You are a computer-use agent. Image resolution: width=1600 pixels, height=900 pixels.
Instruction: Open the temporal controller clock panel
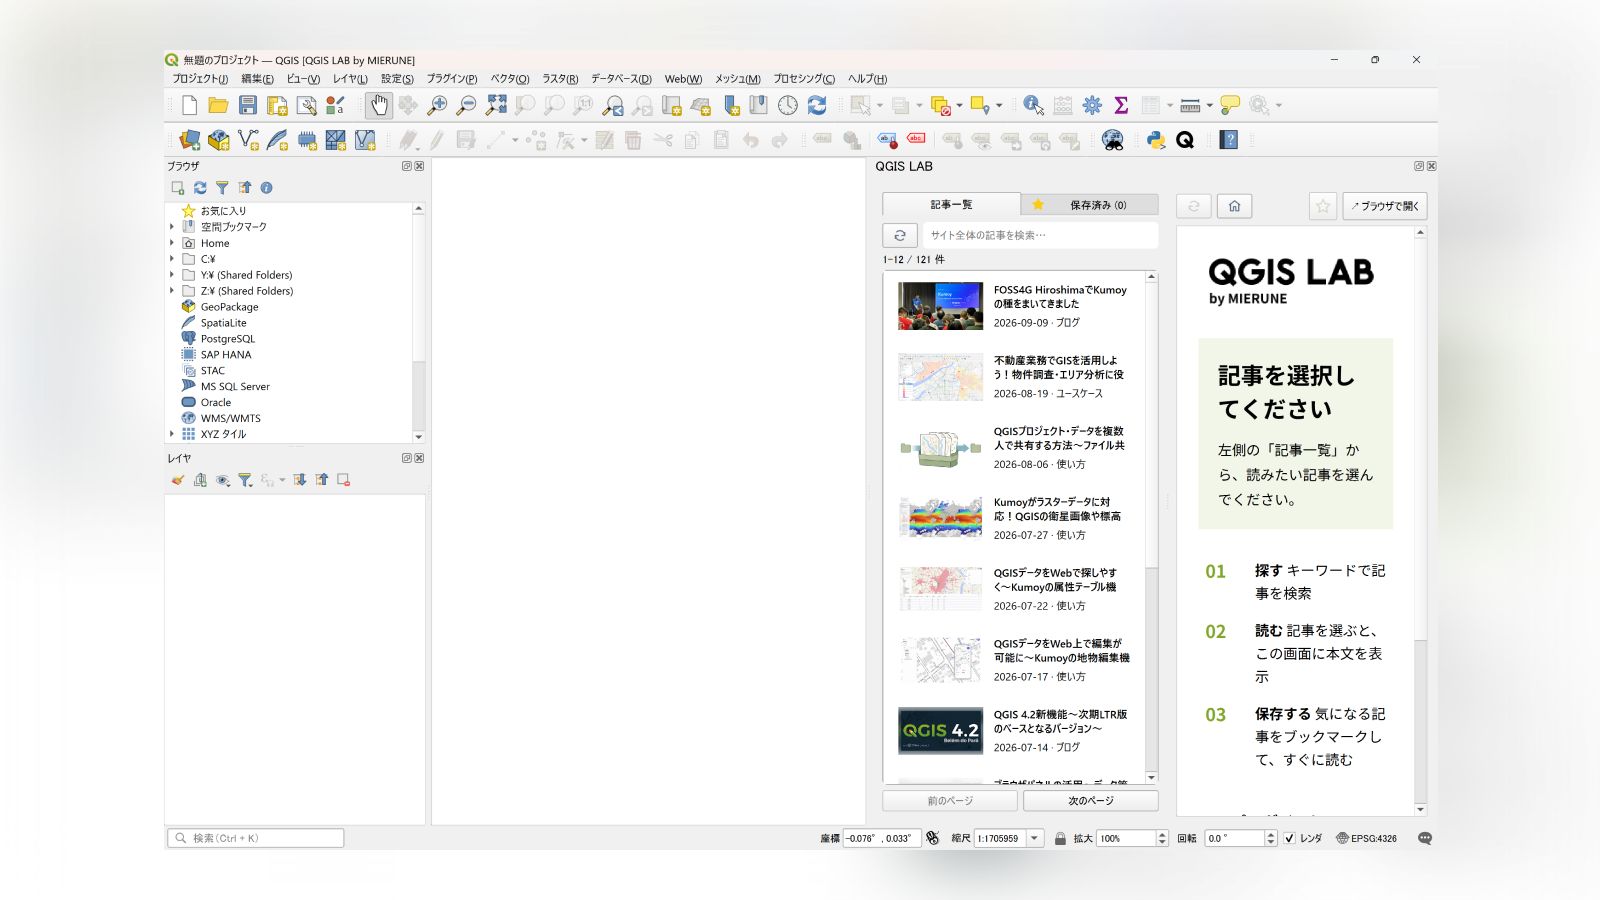click(788, 105)
